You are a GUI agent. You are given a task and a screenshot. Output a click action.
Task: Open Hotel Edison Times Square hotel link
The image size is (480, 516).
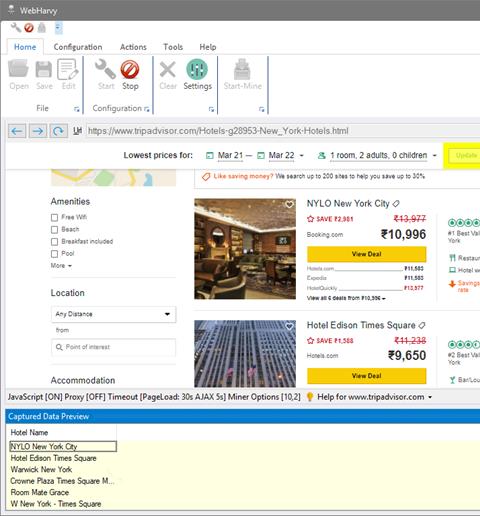361,325
